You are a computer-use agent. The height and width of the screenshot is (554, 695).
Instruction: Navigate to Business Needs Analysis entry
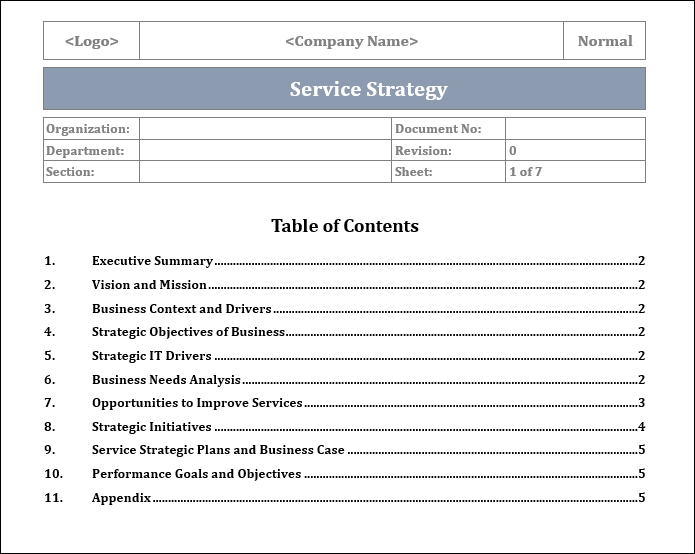pos(166,380)
